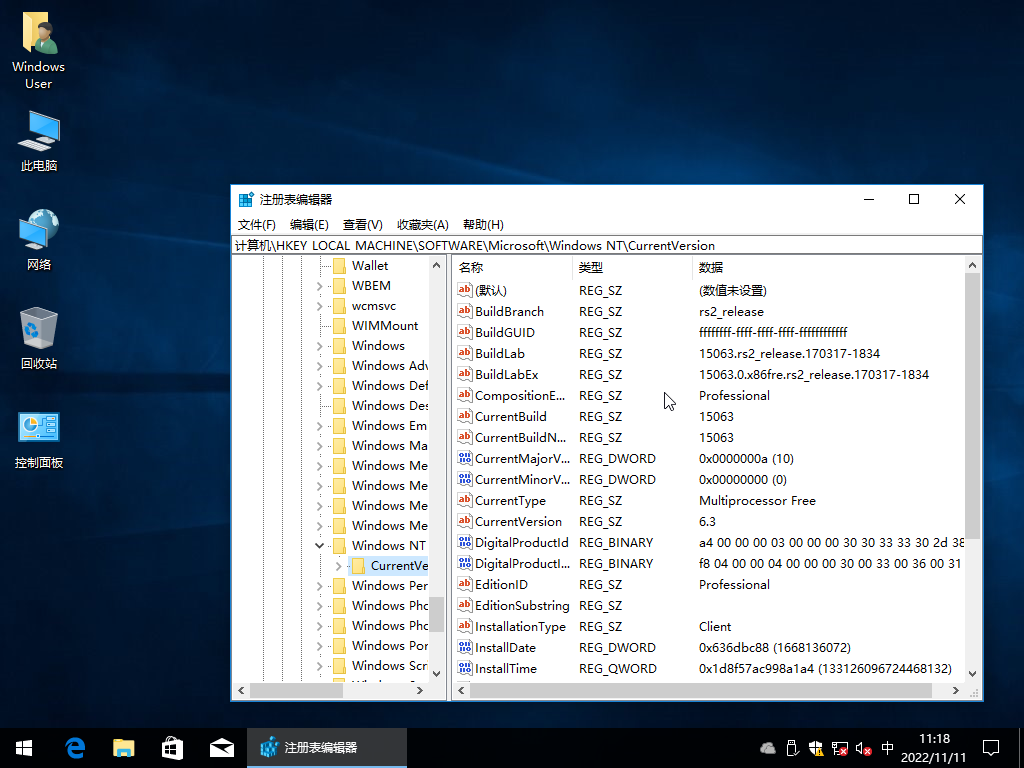Select the EditionID value name

(x=501, y=584)
